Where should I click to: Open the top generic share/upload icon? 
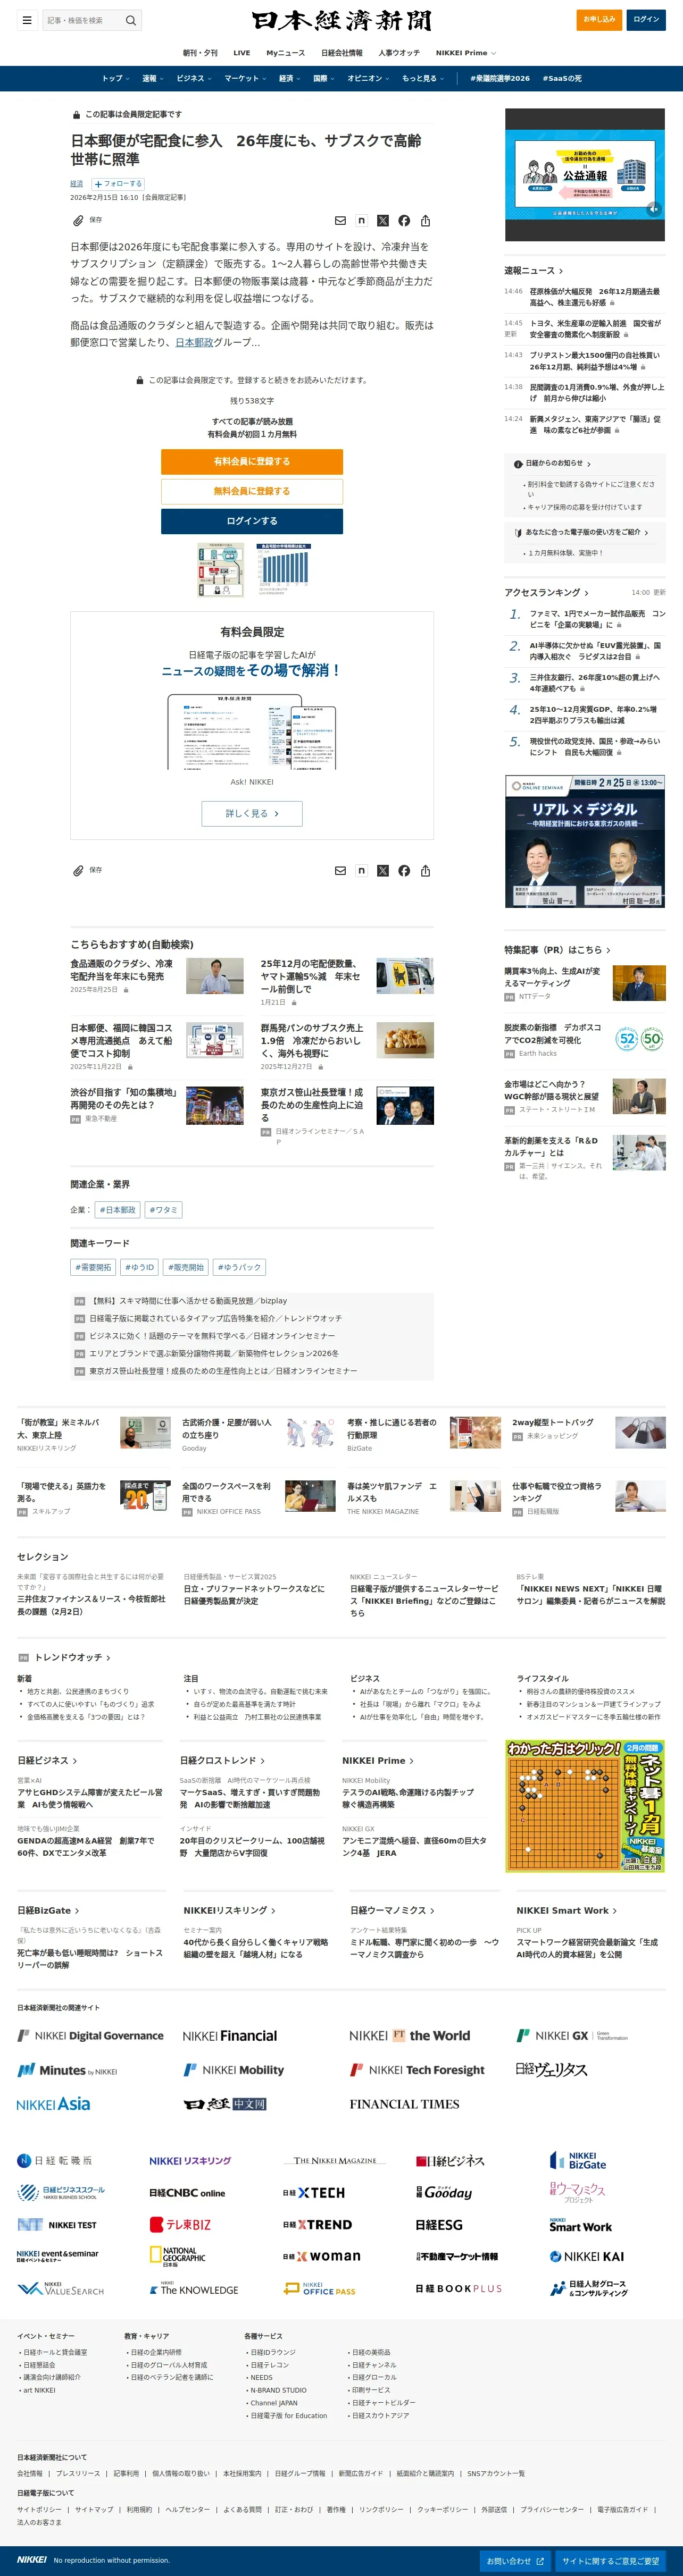pos(425,221)
